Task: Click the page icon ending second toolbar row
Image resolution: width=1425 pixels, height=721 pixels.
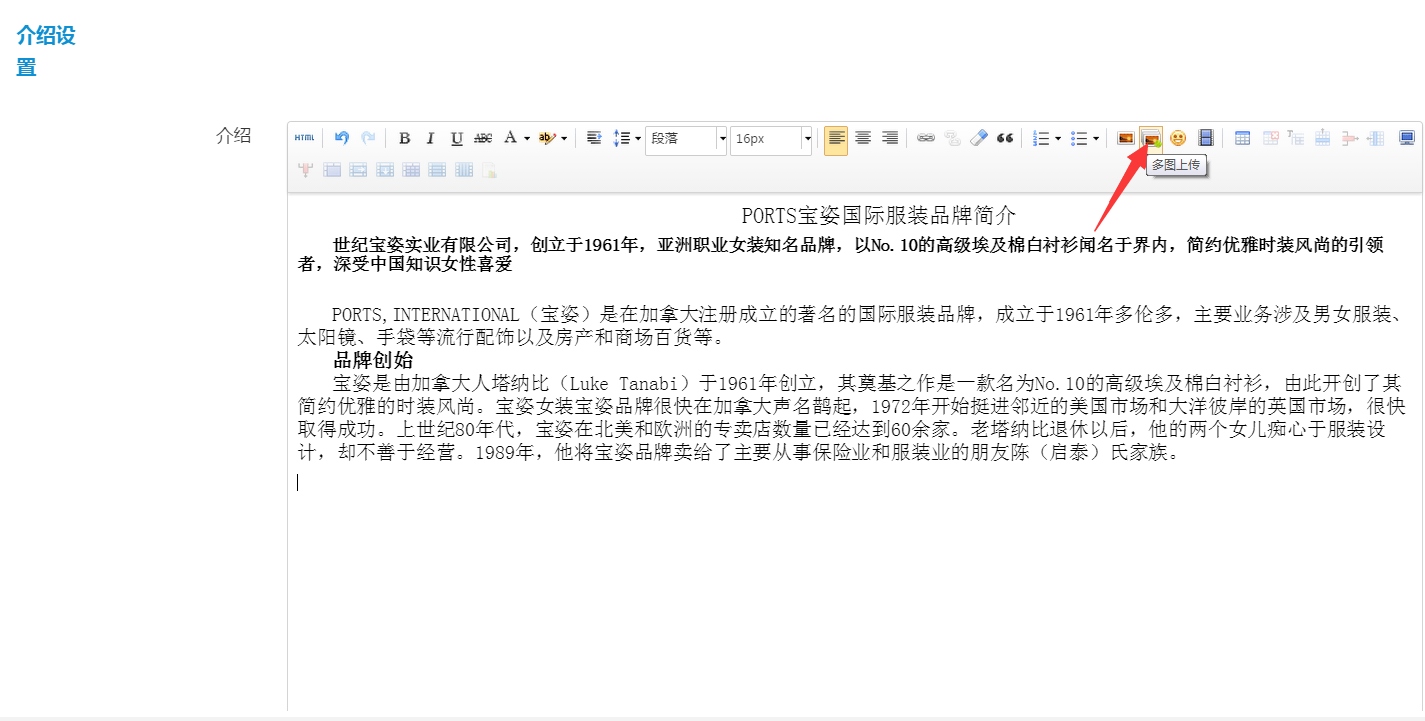Action: point(490,170)
